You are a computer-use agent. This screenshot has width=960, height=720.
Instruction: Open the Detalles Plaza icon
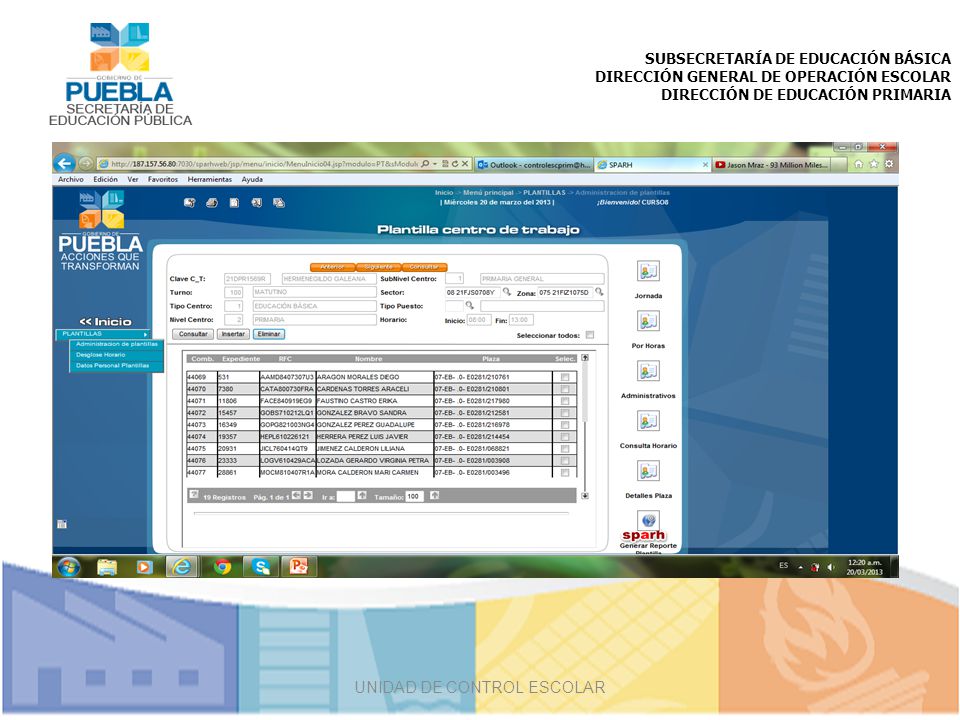coord(648,471)
